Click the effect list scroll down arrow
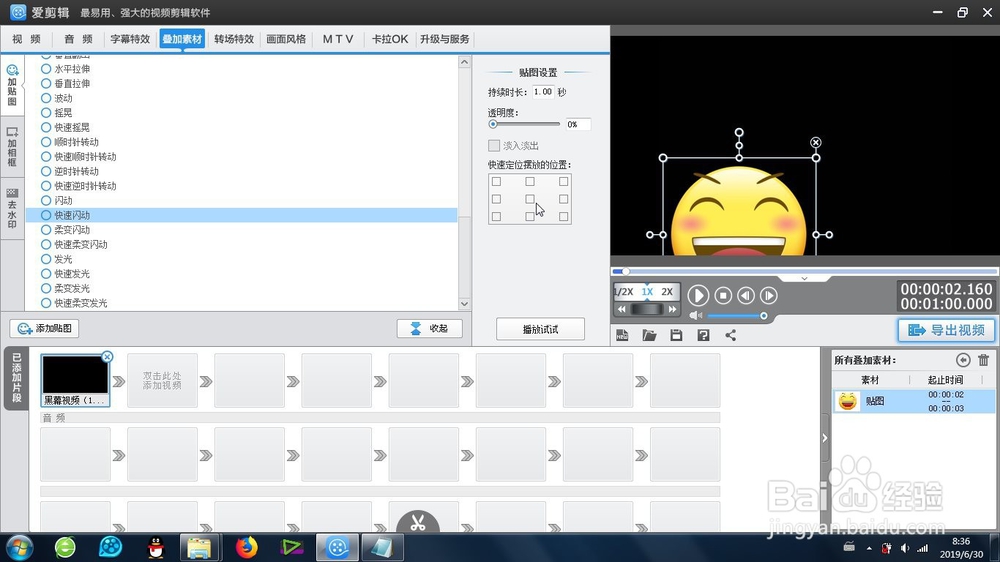Image resolution: width=1000 pixels, height=562 pixels. (x=464, y=304)
